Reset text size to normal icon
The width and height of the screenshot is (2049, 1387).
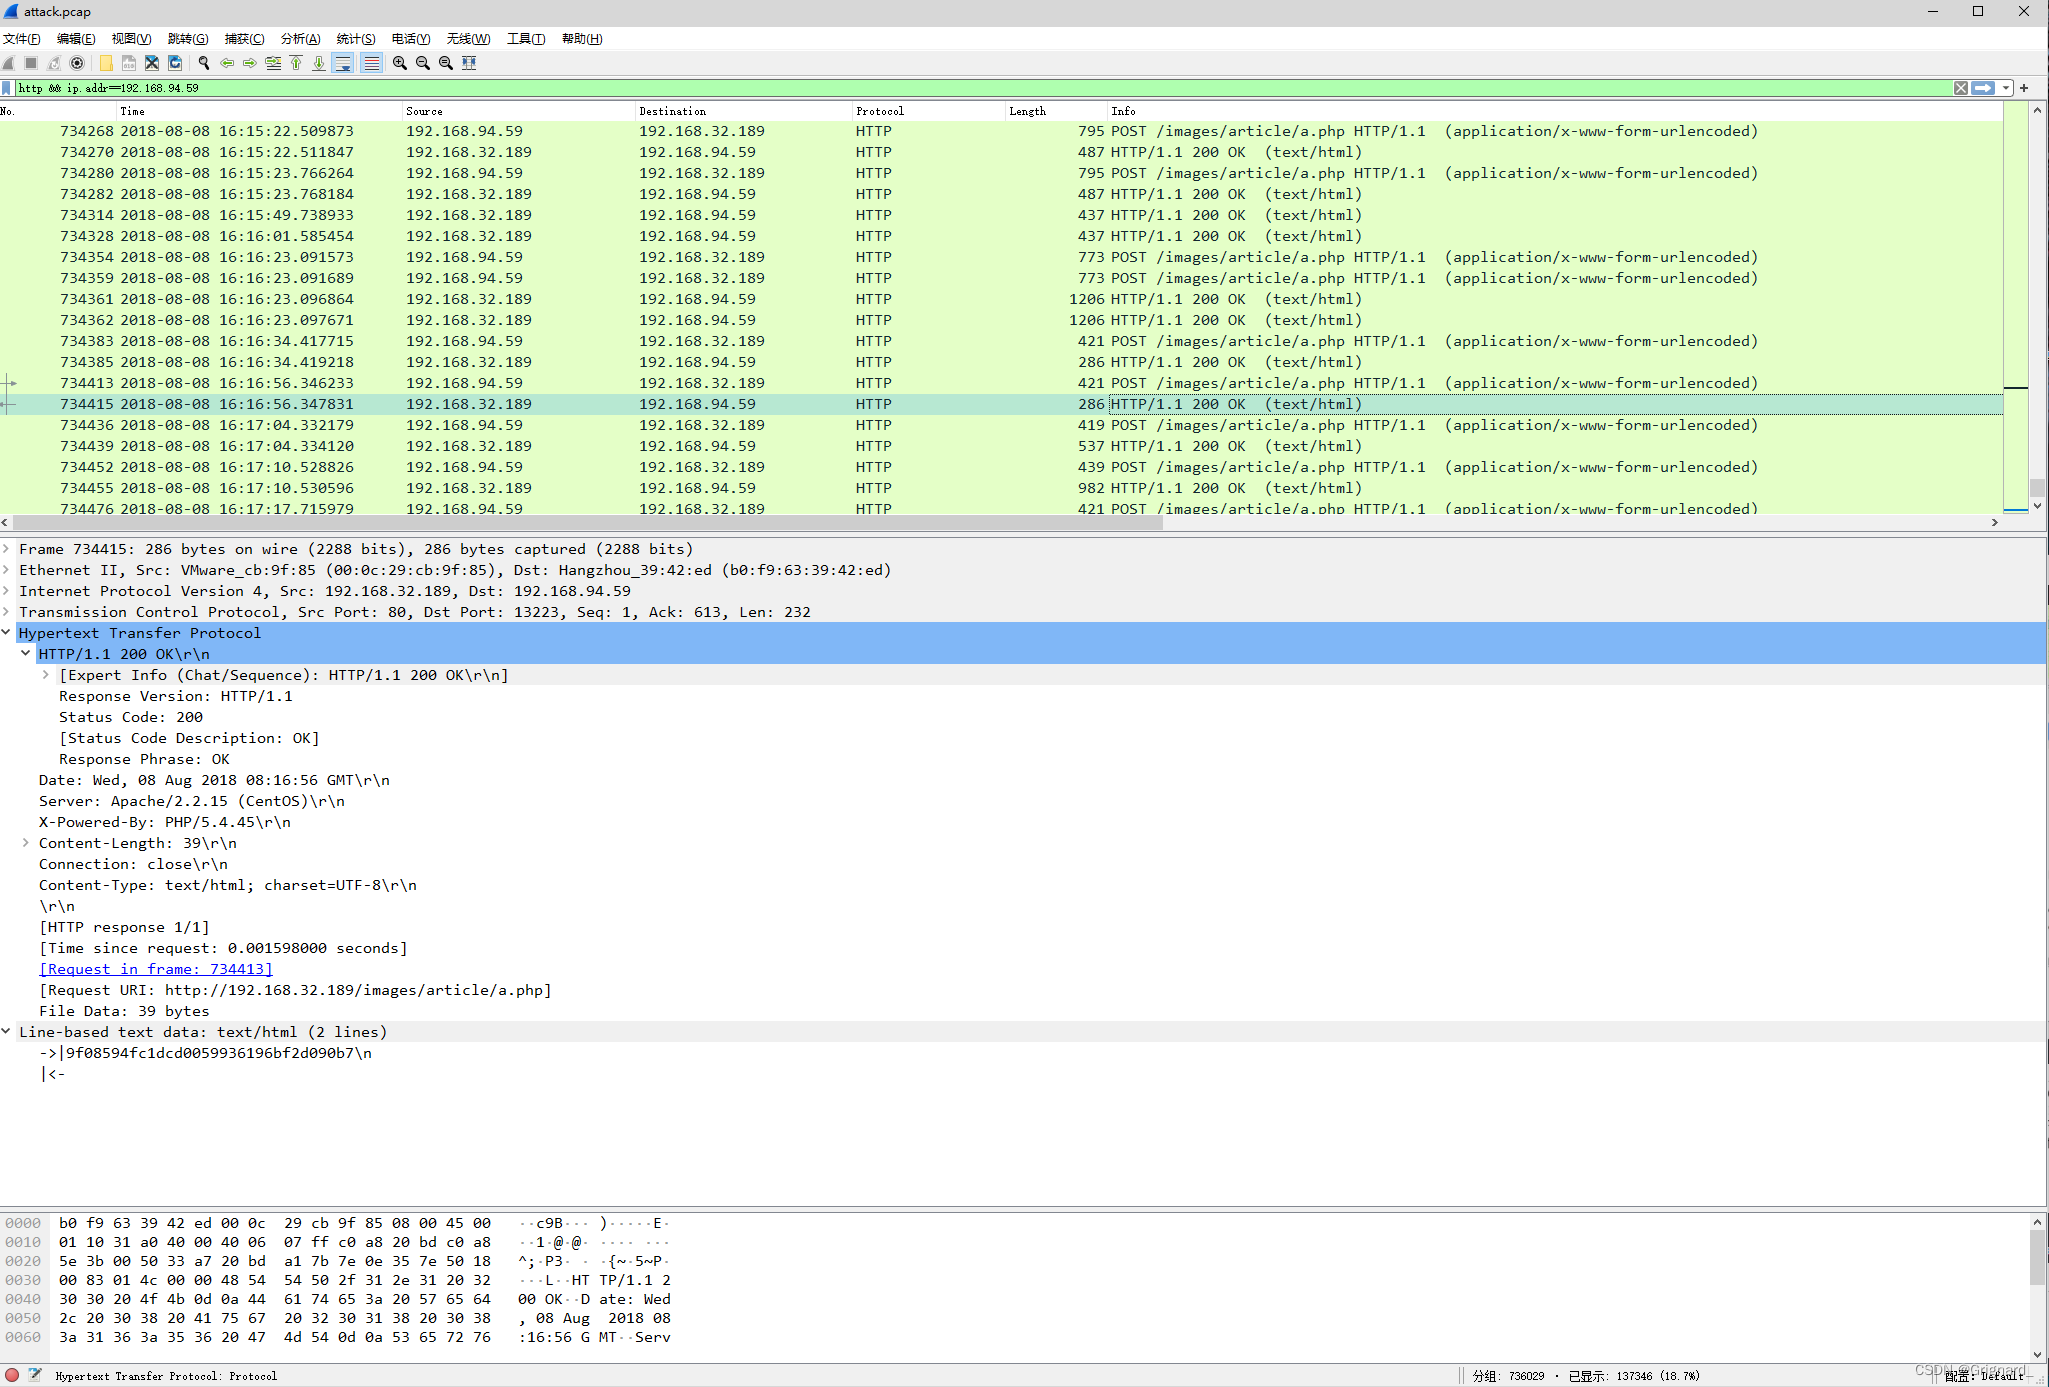(446, 63)
